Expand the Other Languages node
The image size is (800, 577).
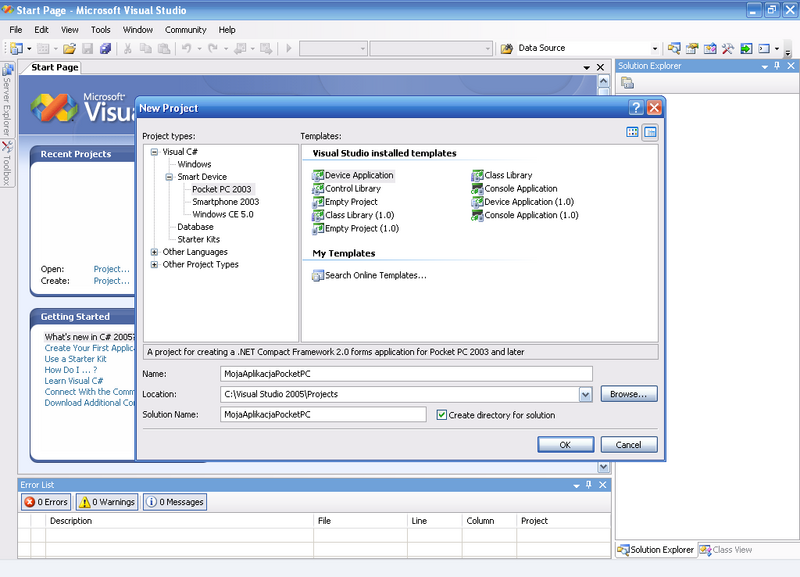pyautogui.click(x=154, y=252)
